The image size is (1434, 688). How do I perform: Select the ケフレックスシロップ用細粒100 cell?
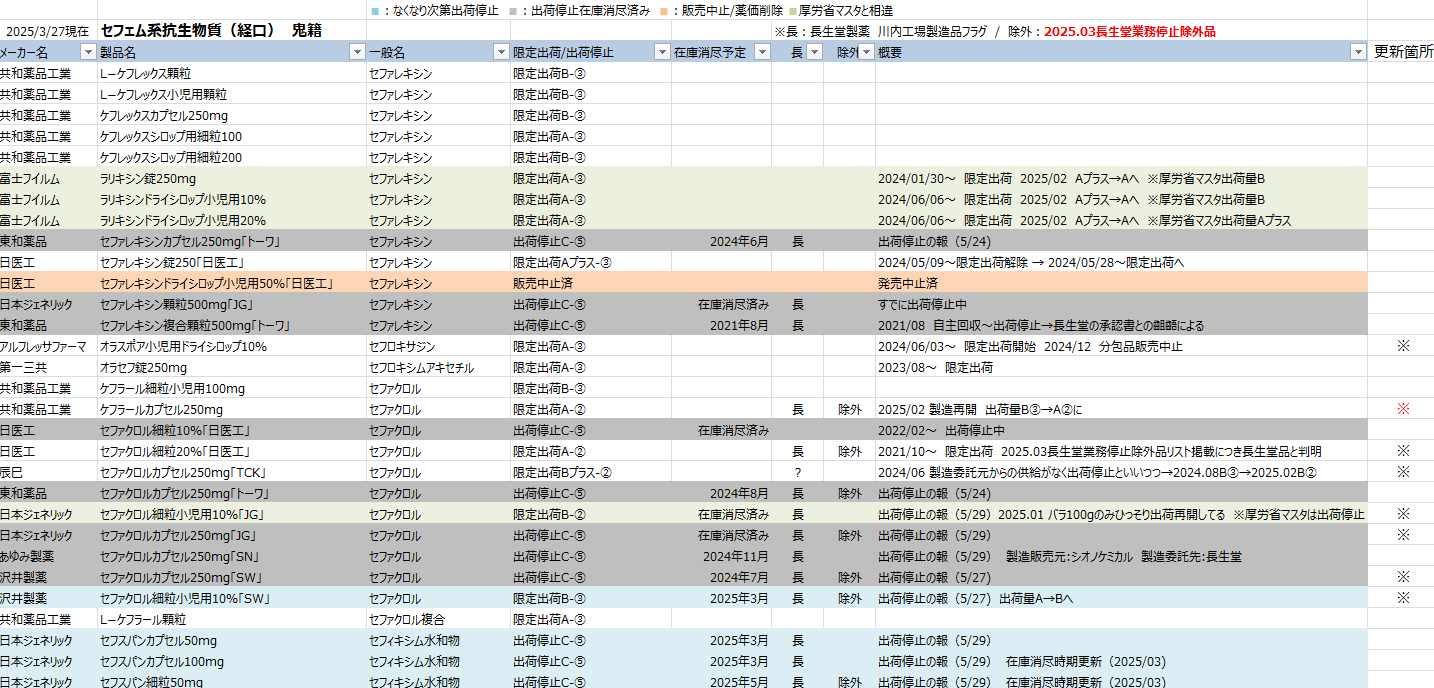232,136
